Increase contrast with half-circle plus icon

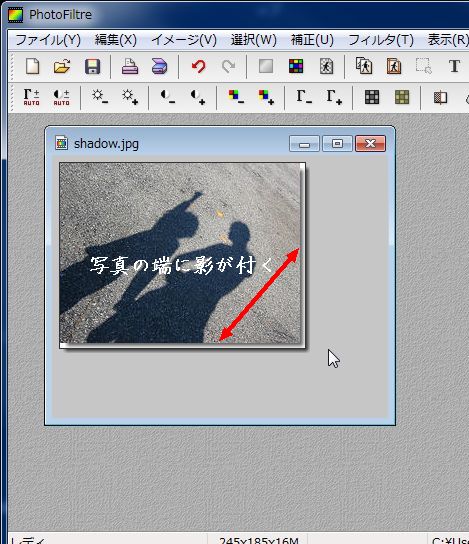[x=198, y=97]
